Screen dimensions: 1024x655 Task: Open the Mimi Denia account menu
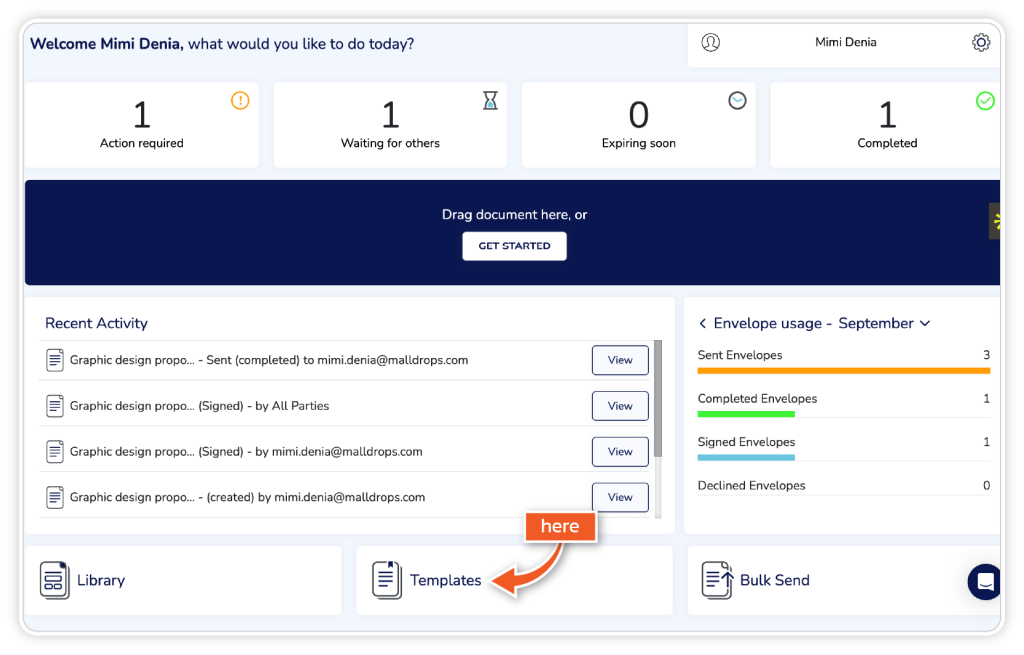coord(845,43)
